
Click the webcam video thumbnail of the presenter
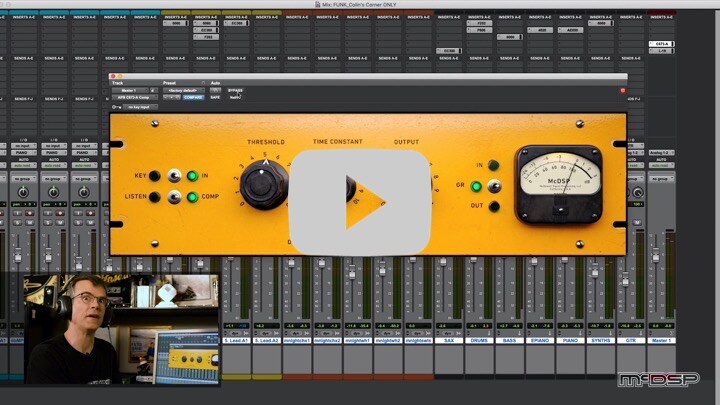click(121, 329)
